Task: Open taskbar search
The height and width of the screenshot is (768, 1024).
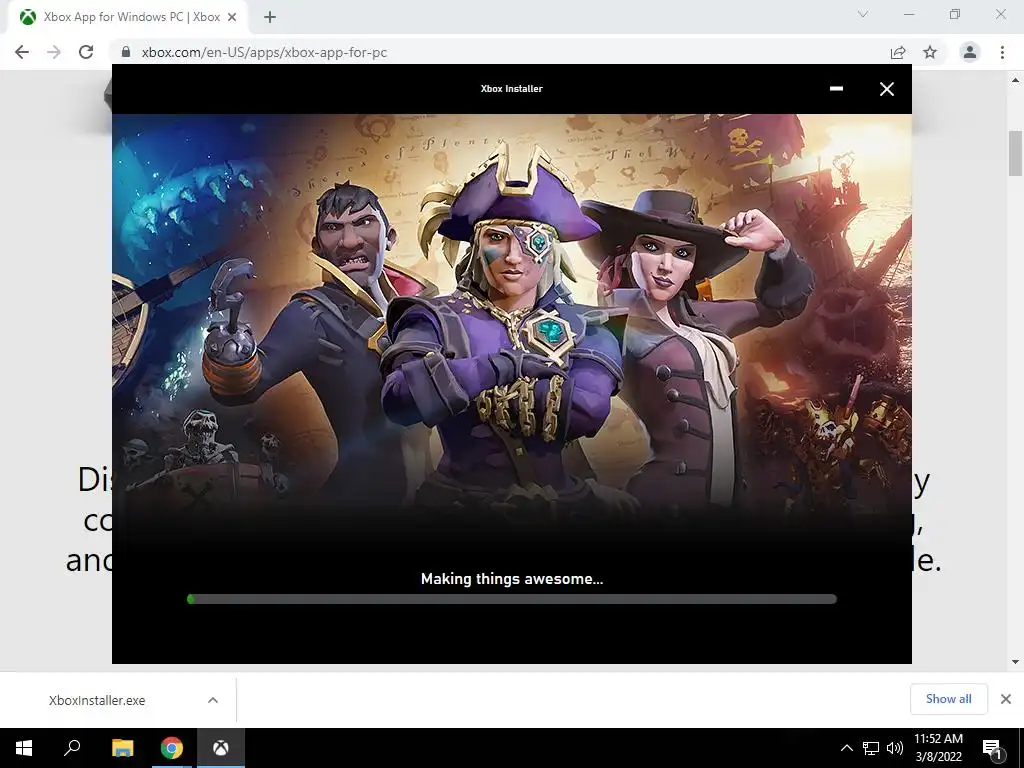Action: tap(72, 748)
